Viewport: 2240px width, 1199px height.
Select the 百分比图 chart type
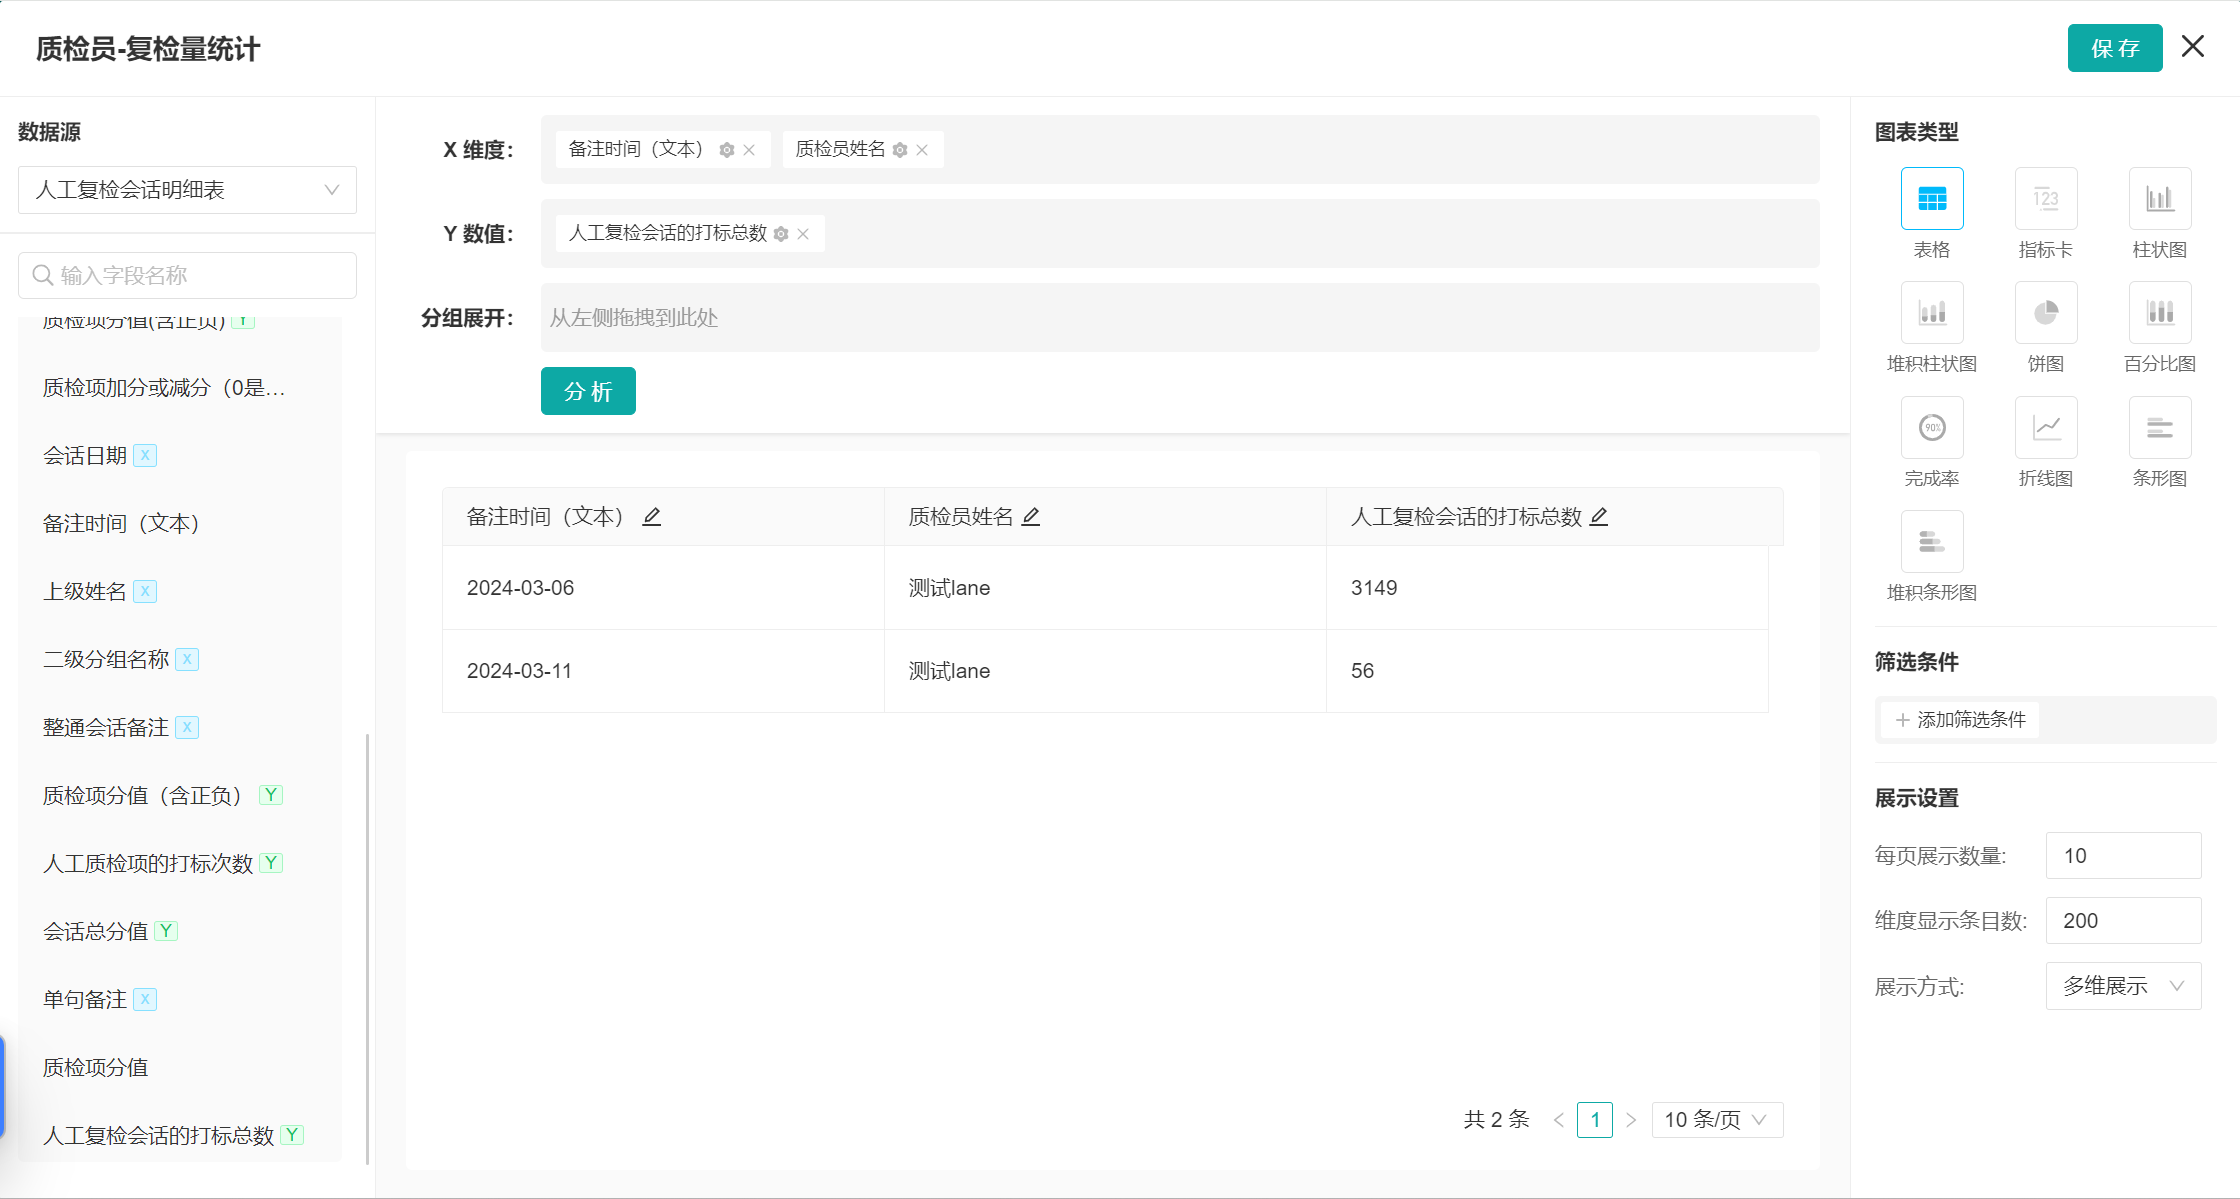(x=2159, y=313)
